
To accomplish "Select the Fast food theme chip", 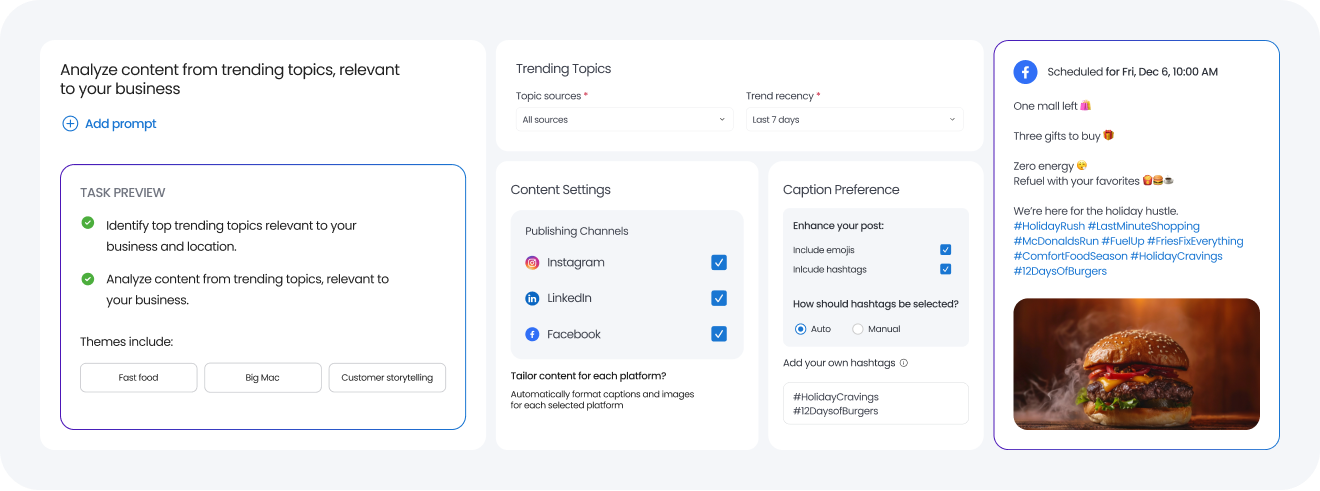I will click(x=138, y=378).
